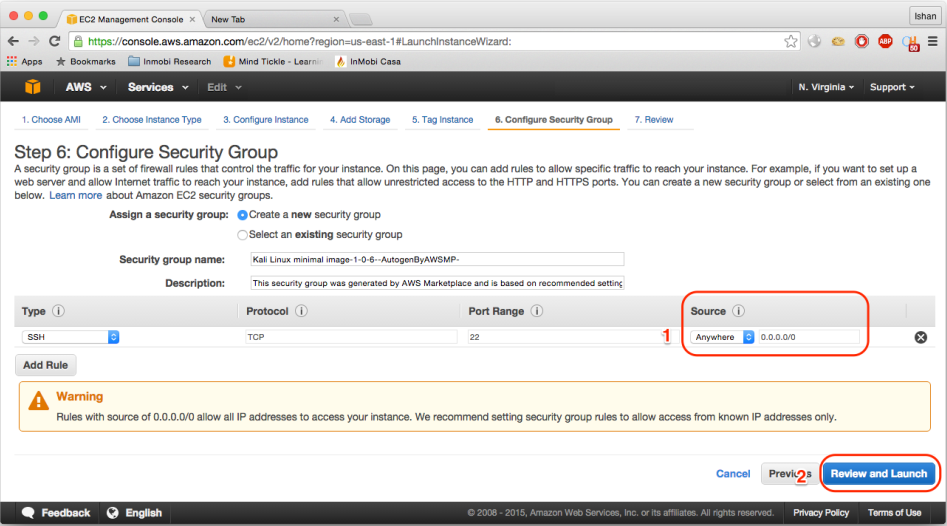Change the English language setting
The image size is (947, 526).
tap(134, 513)
